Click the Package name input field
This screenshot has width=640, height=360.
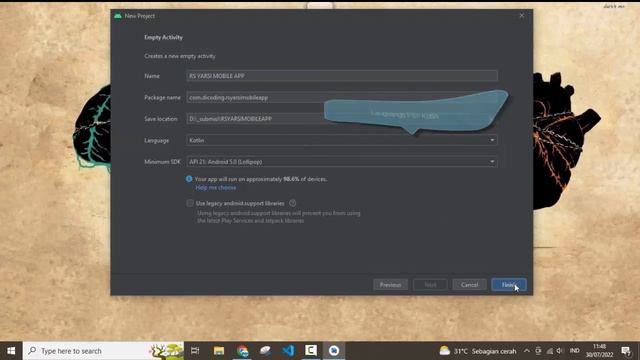342,98
